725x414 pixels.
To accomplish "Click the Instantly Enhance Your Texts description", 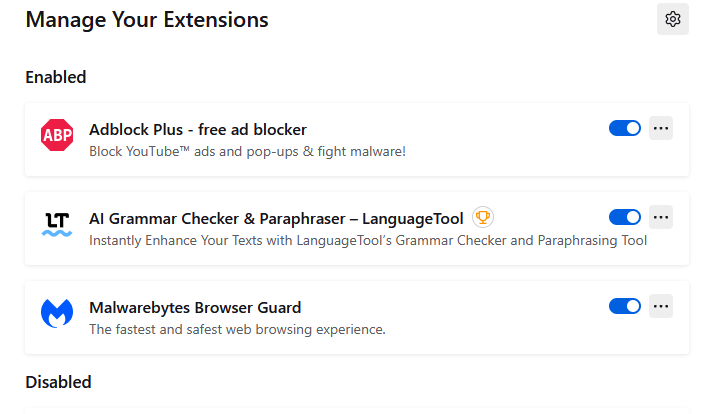I will tap(368, 241).
